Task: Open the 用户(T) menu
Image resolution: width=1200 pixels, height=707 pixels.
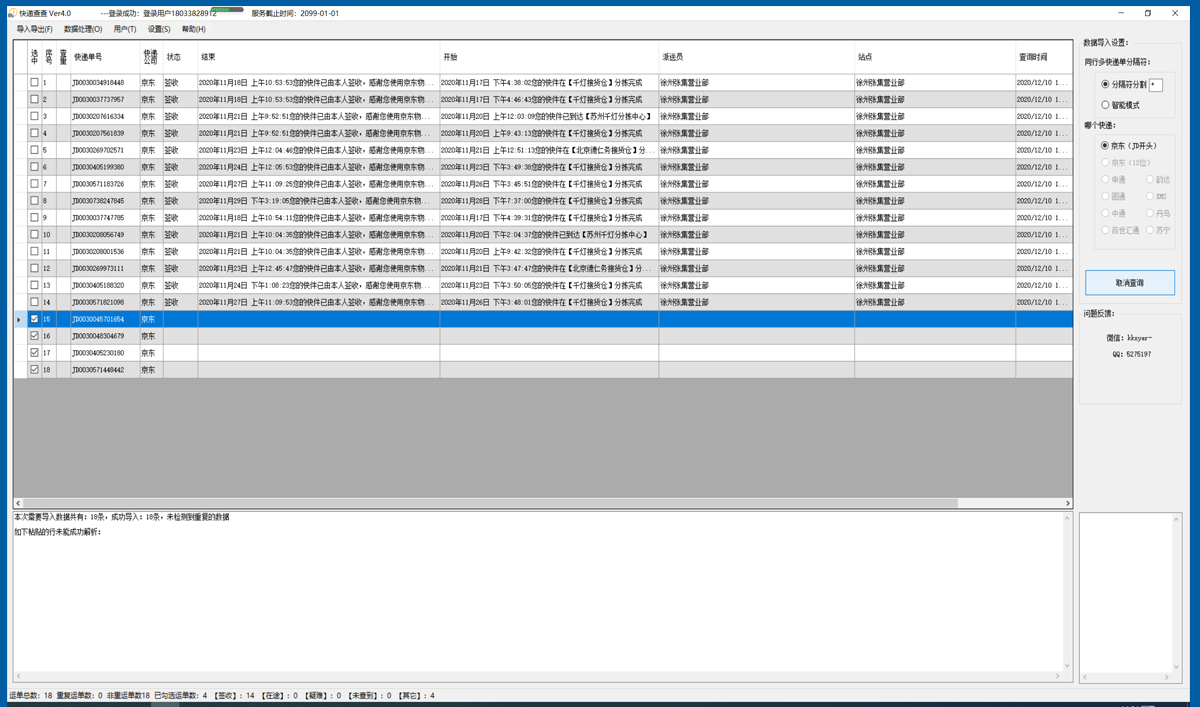Action: 125,29
